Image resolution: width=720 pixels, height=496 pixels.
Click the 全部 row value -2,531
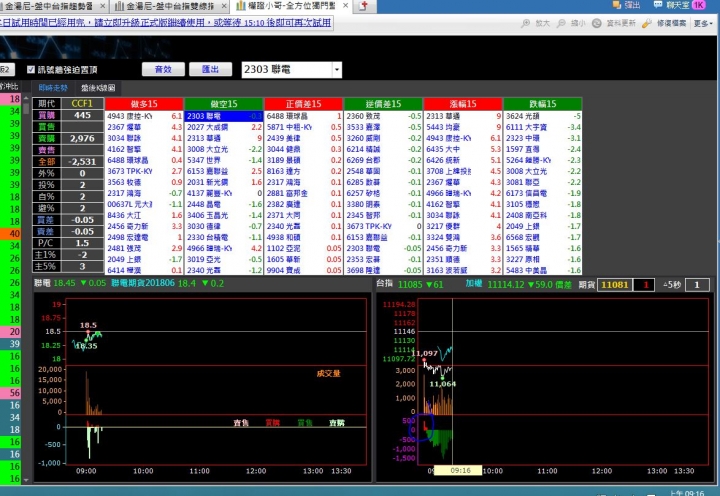click(x=82, y=162)
